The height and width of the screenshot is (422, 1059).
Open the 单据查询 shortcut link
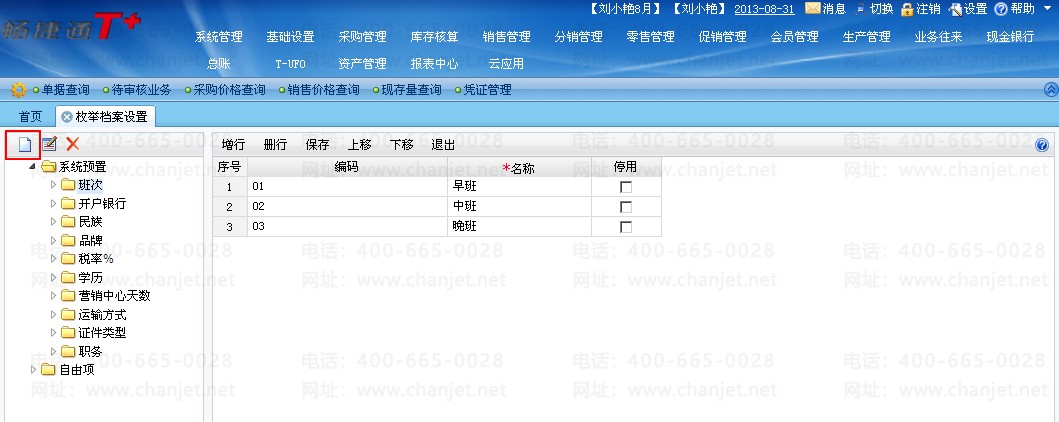(66, 90)
